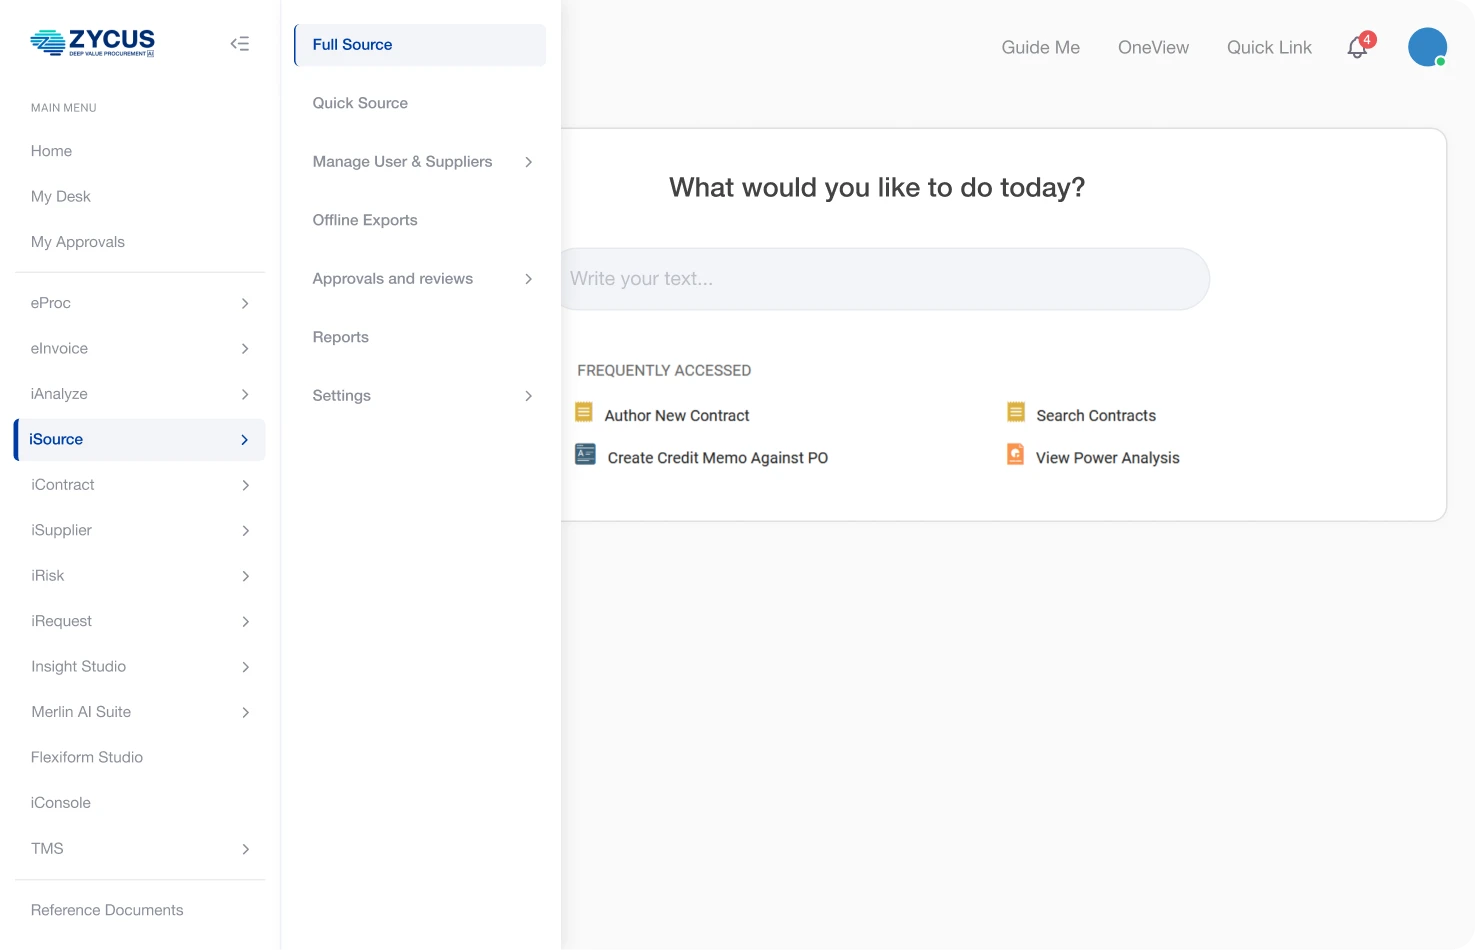Open My Desk

pos(60,196)
